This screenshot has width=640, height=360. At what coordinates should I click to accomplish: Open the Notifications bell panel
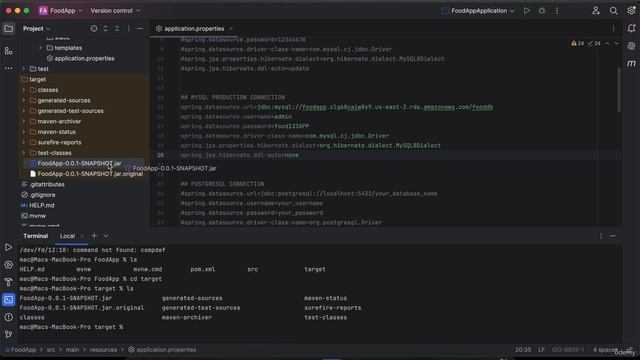[x=631, y=29]
